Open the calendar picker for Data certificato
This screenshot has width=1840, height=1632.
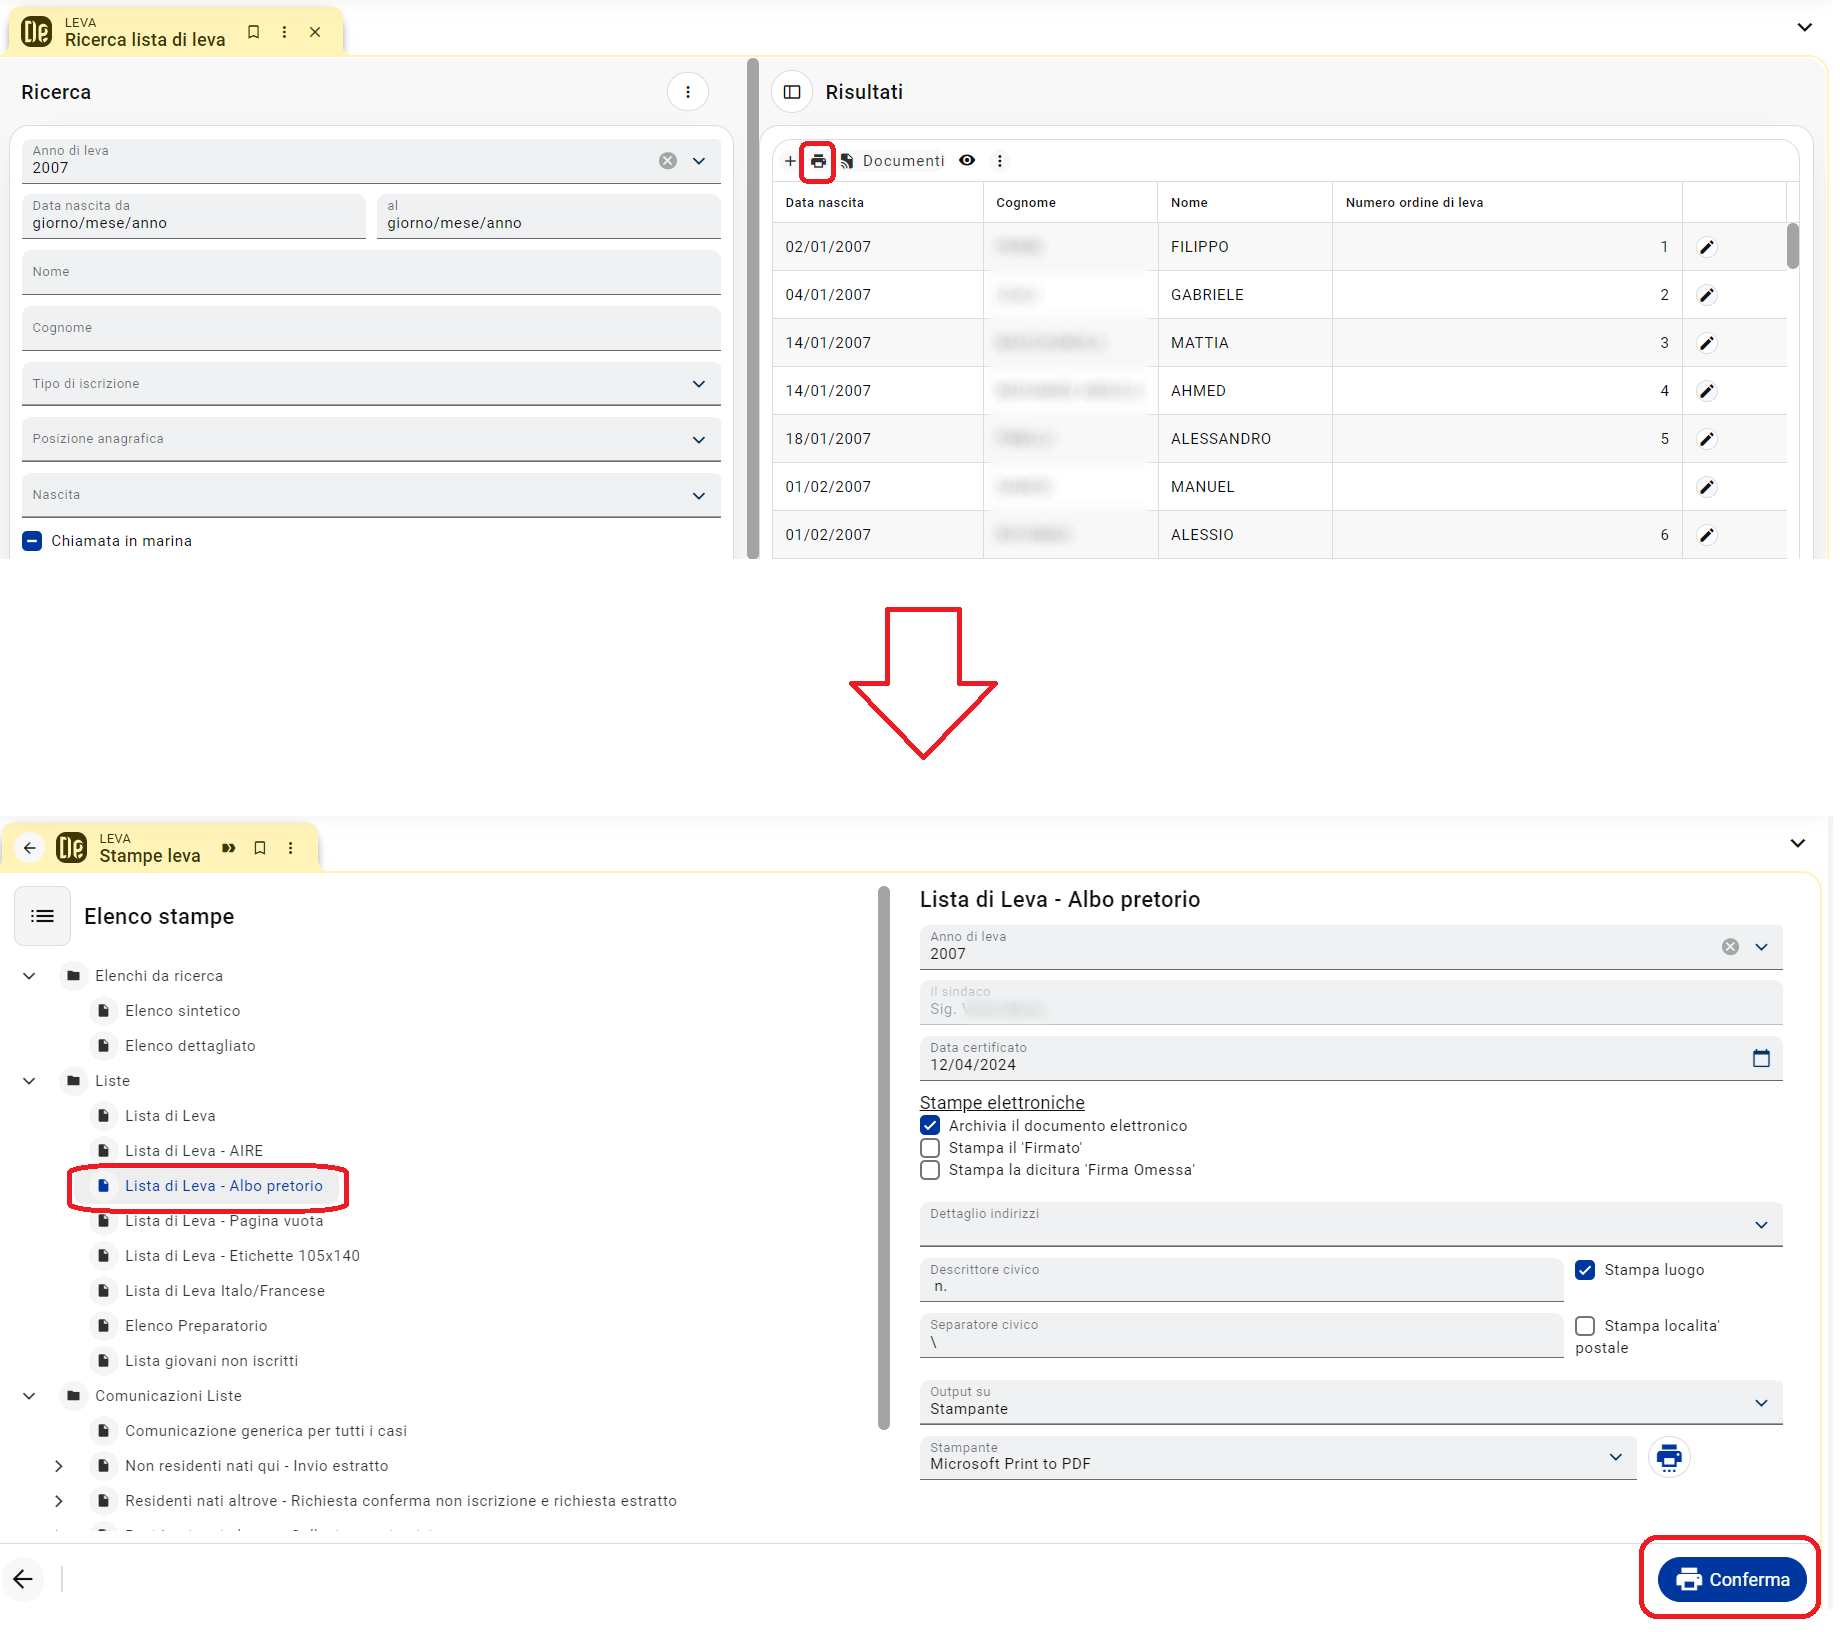pyautogui.click(x=1761, y=1058)
